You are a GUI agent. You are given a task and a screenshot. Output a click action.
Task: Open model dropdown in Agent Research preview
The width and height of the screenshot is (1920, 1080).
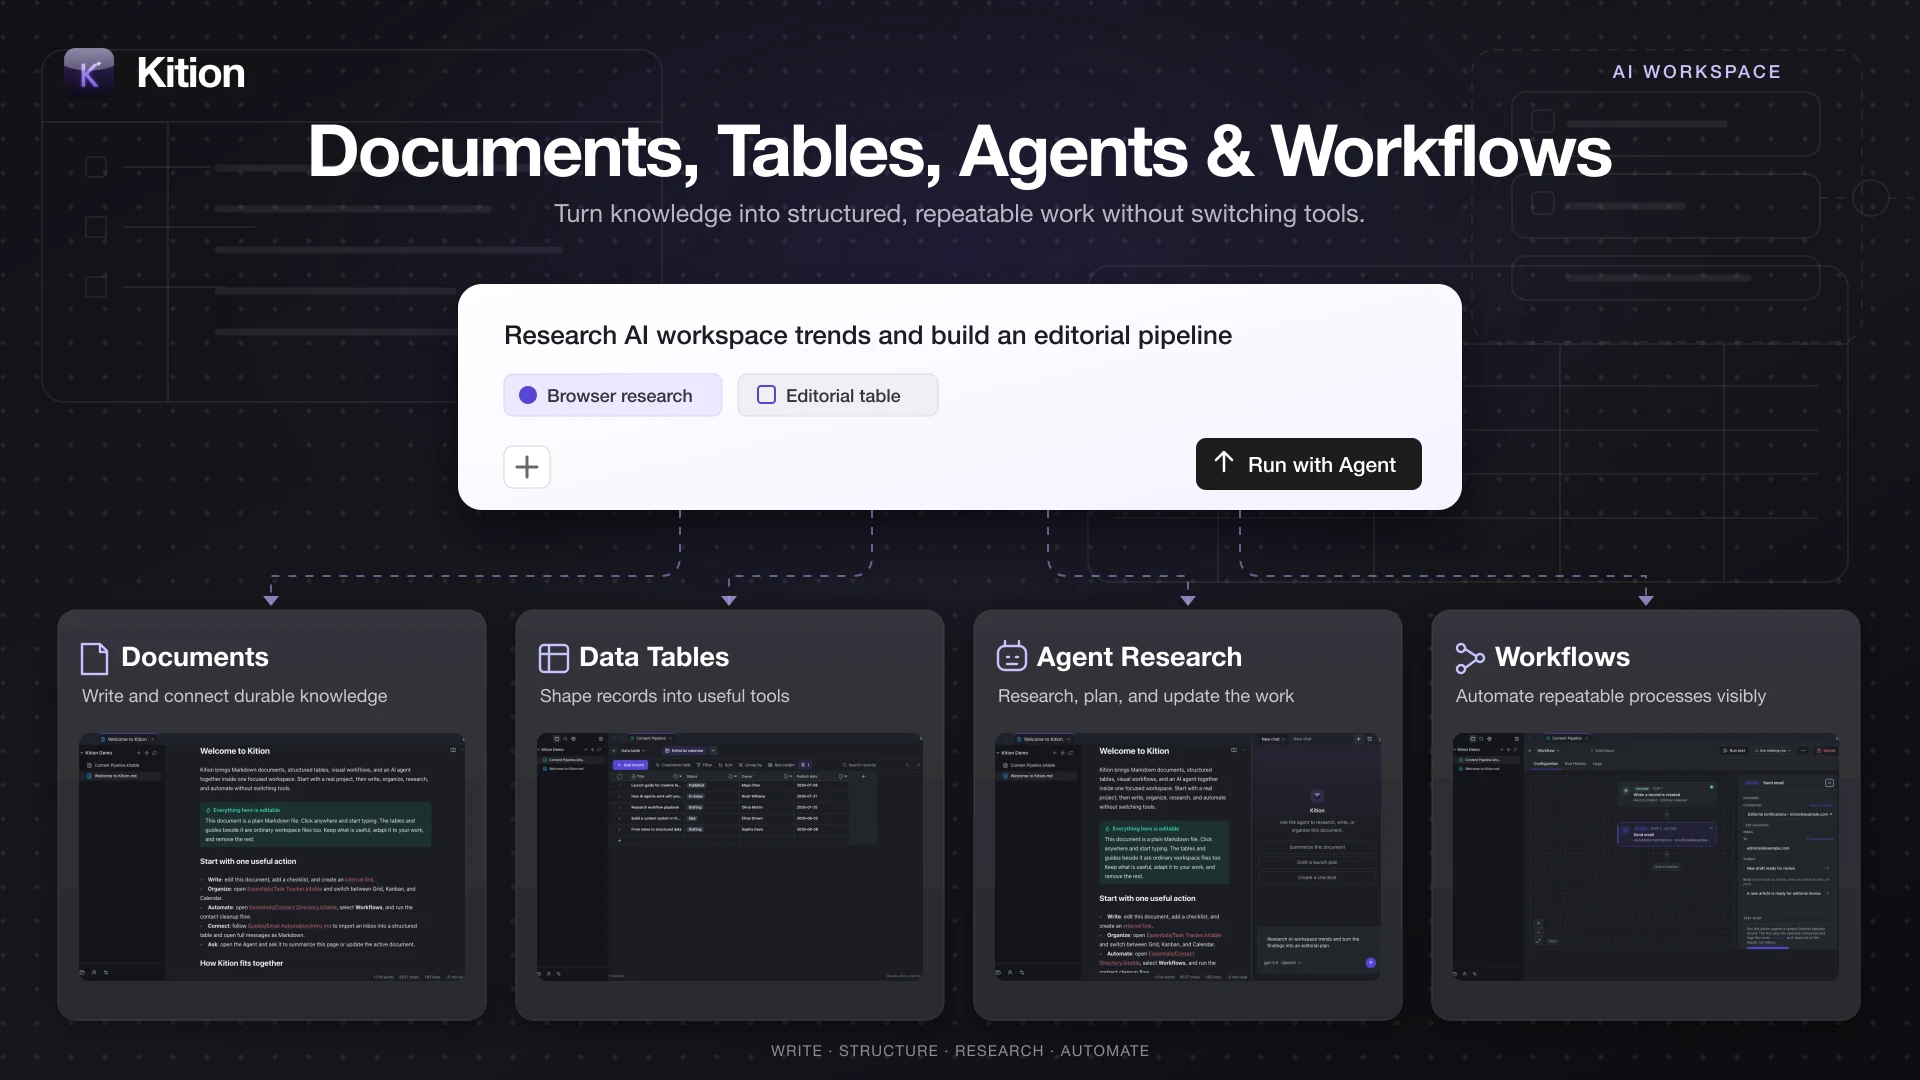[x=1283, y=963]
